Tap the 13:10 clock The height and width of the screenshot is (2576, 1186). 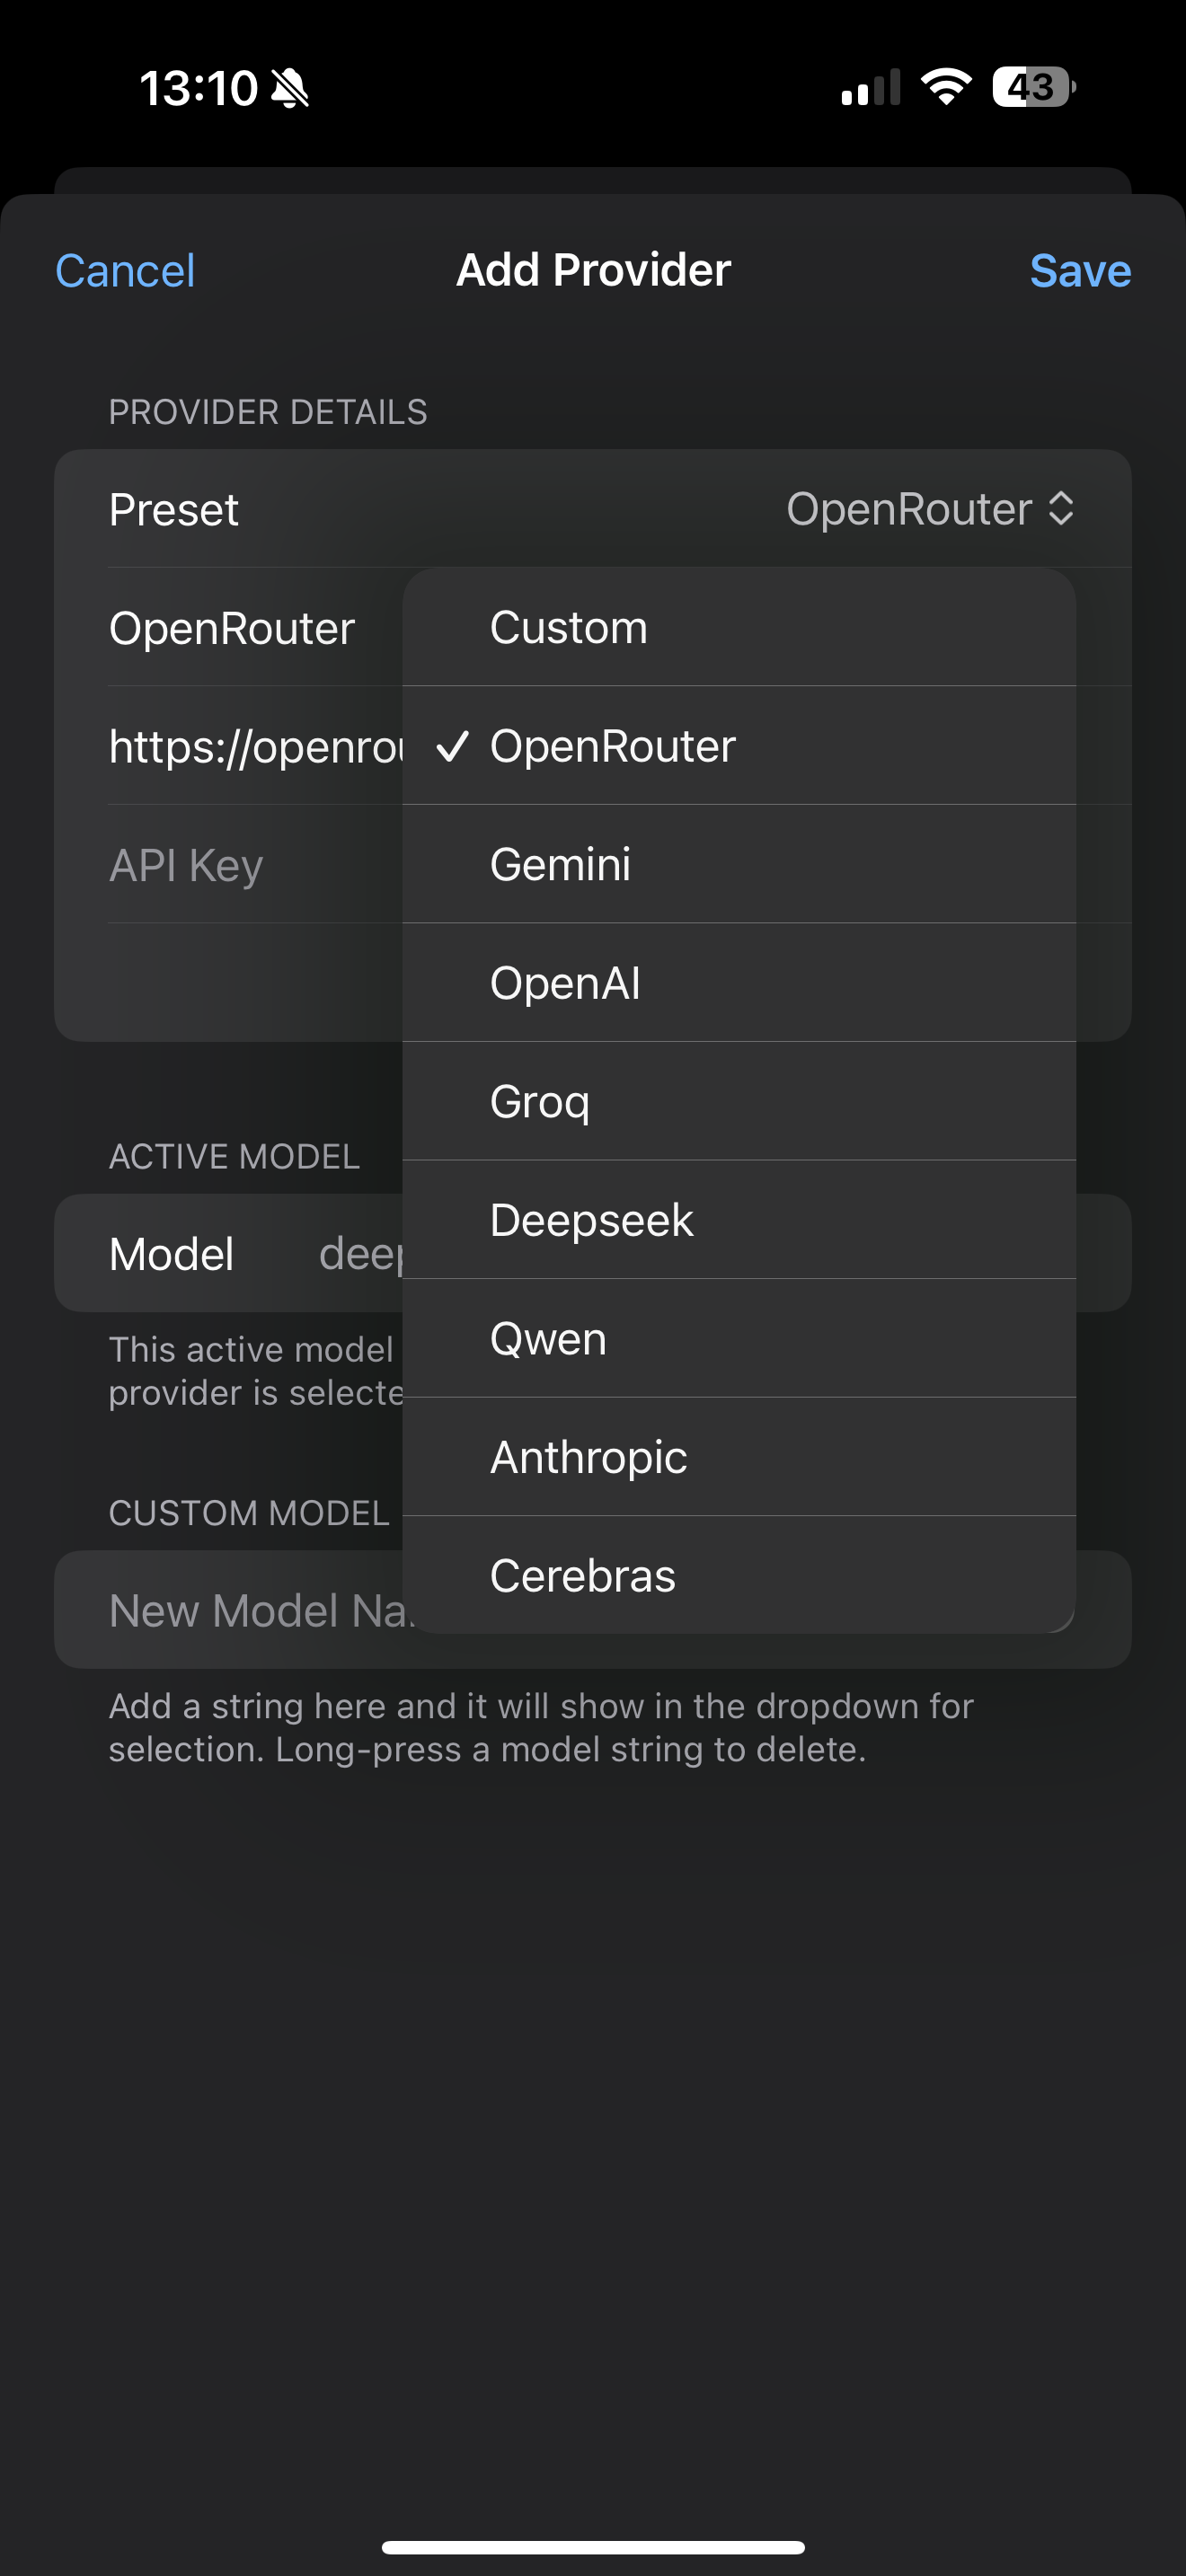(199, 88)
